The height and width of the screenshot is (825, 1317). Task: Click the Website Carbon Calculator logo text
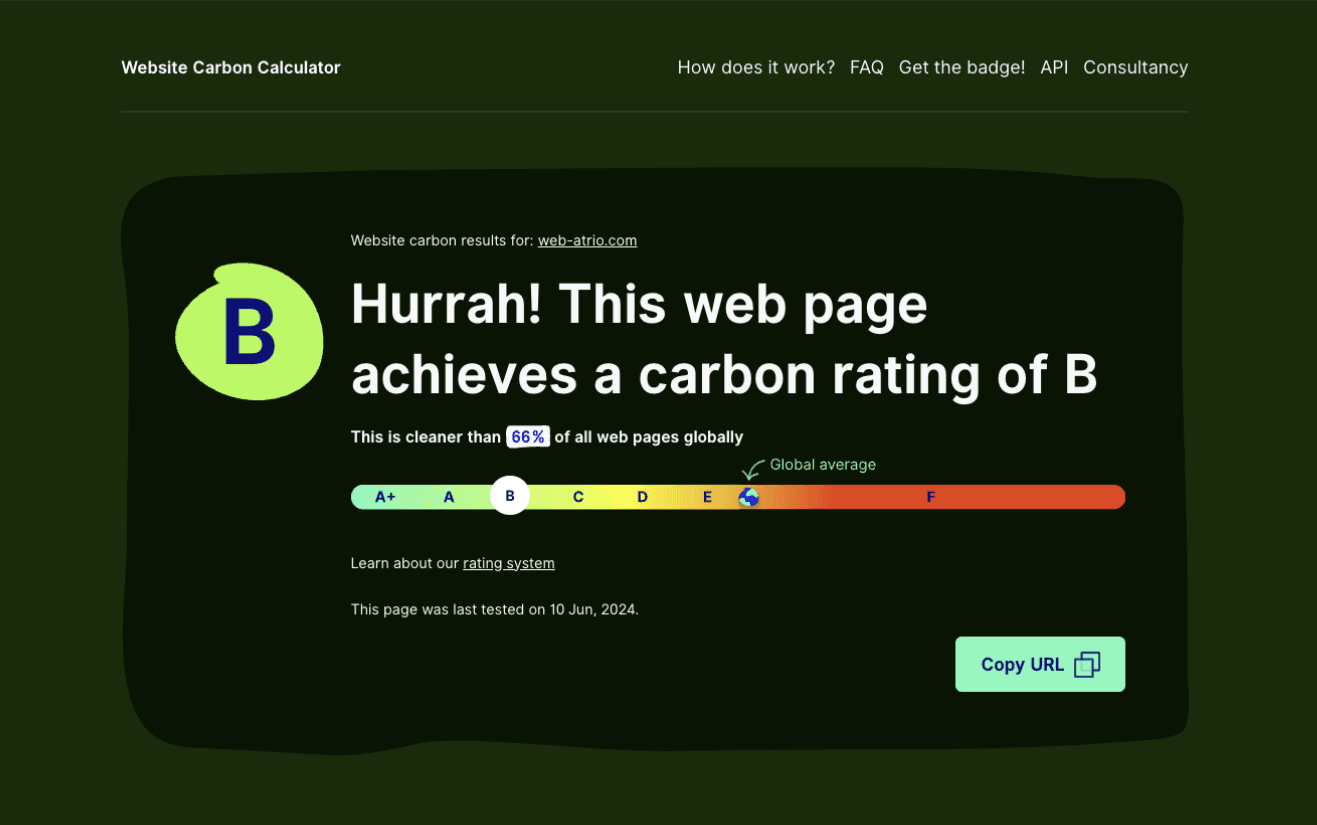click(x=231, y=68)
